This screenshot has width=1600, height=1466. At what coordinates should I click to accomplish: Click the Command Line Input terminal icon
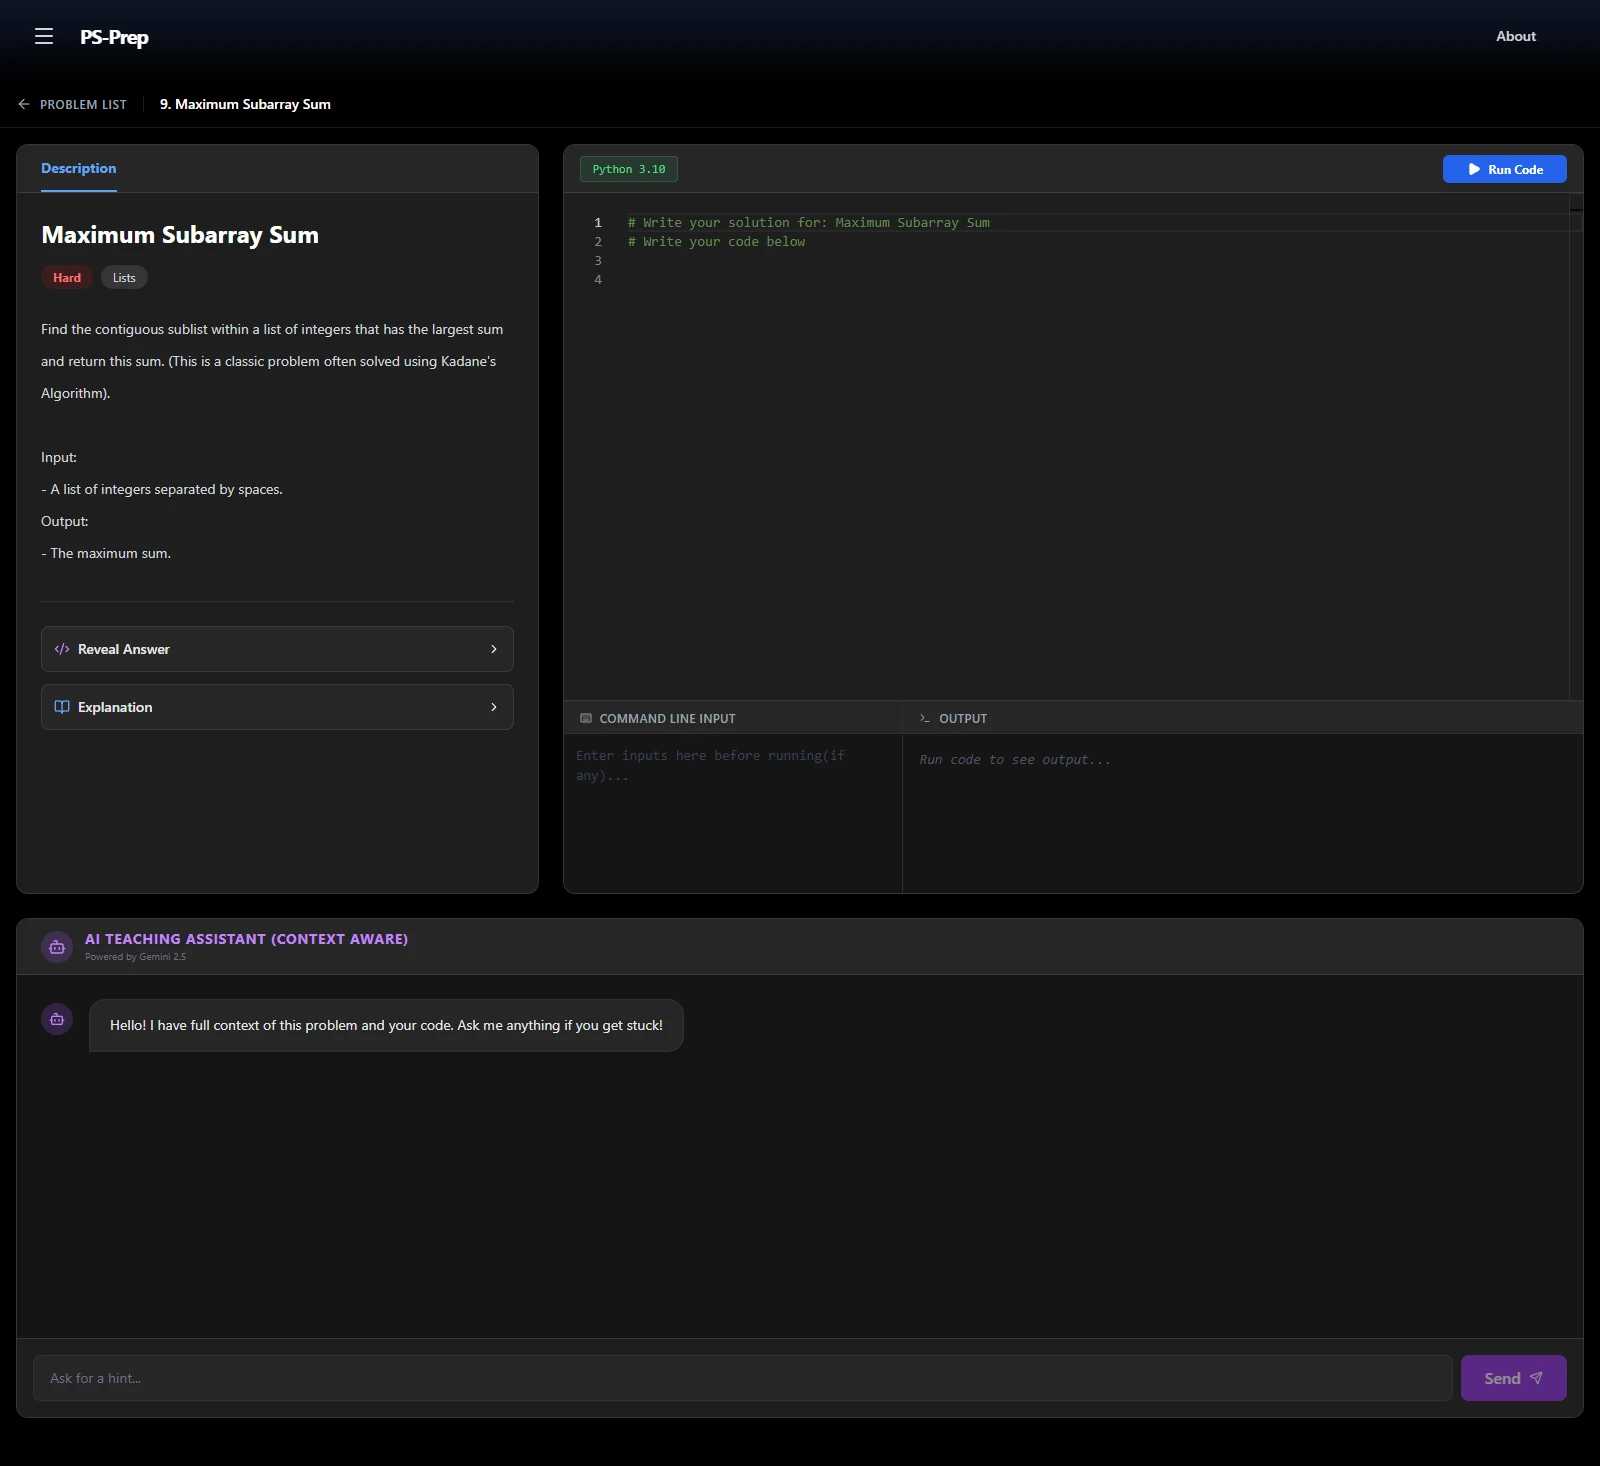pyautogui.click(x=586, y=718)
